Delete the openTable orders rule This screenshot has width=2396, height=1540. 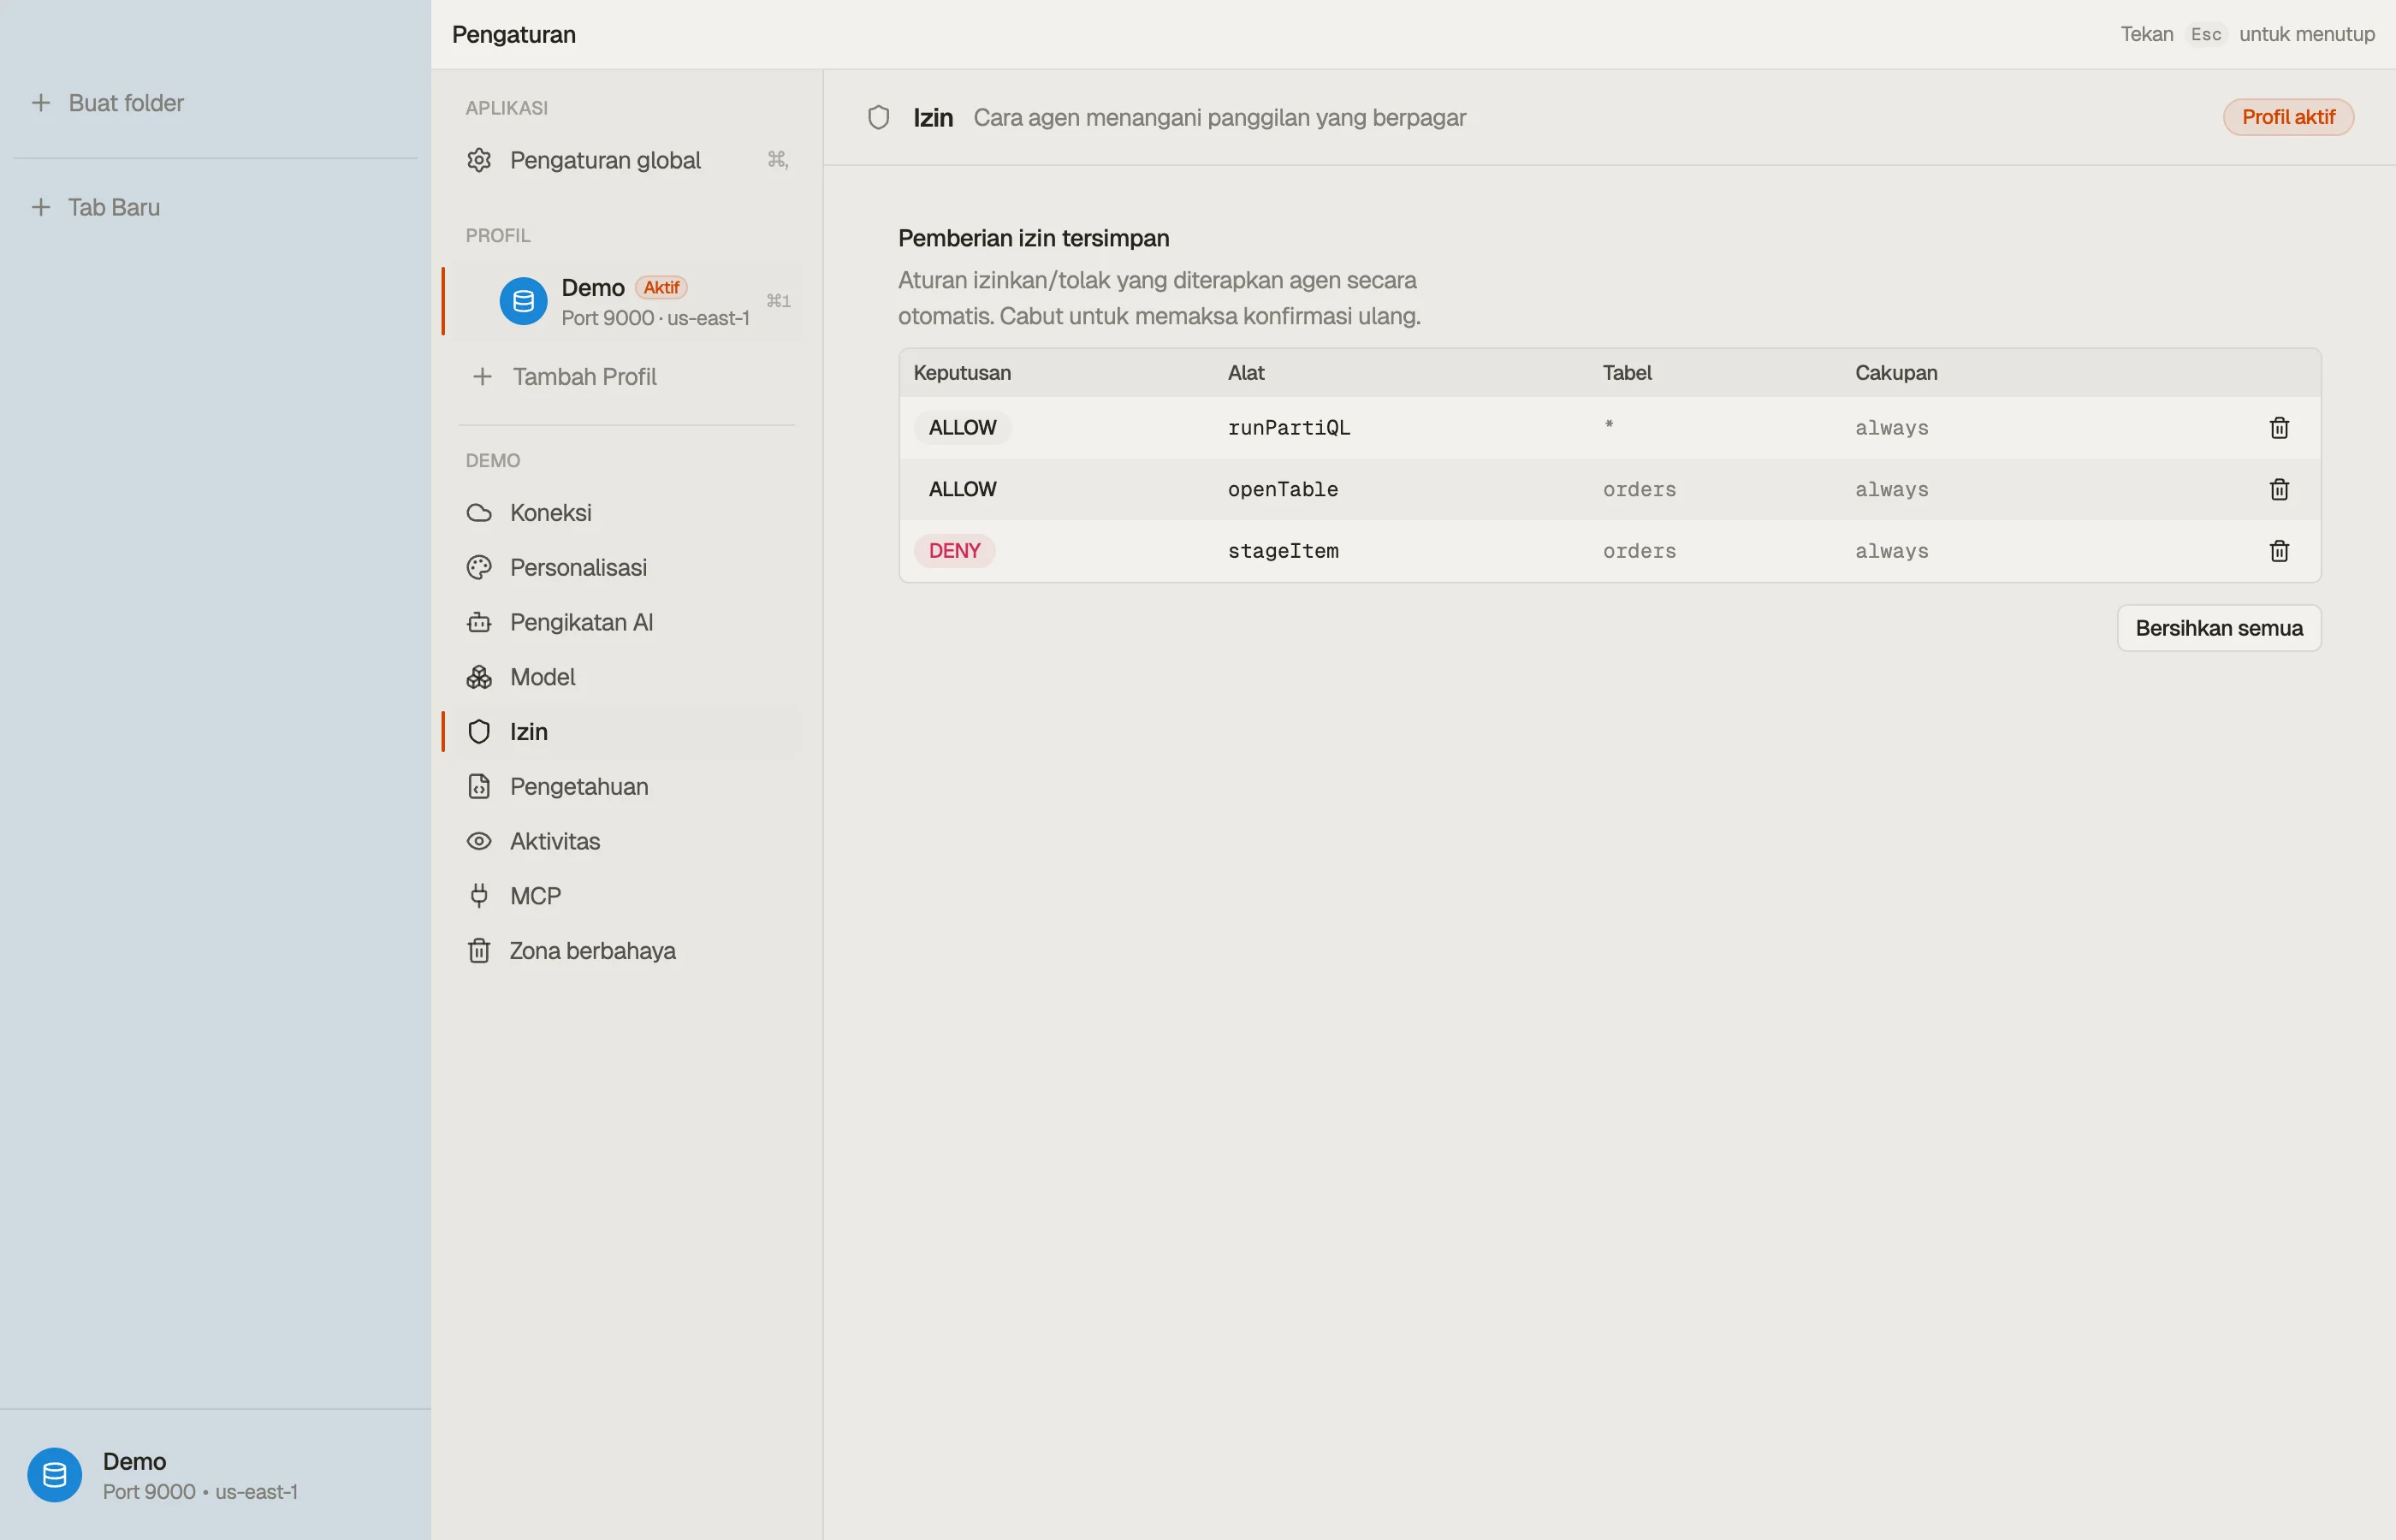[x=2279, y=489]
